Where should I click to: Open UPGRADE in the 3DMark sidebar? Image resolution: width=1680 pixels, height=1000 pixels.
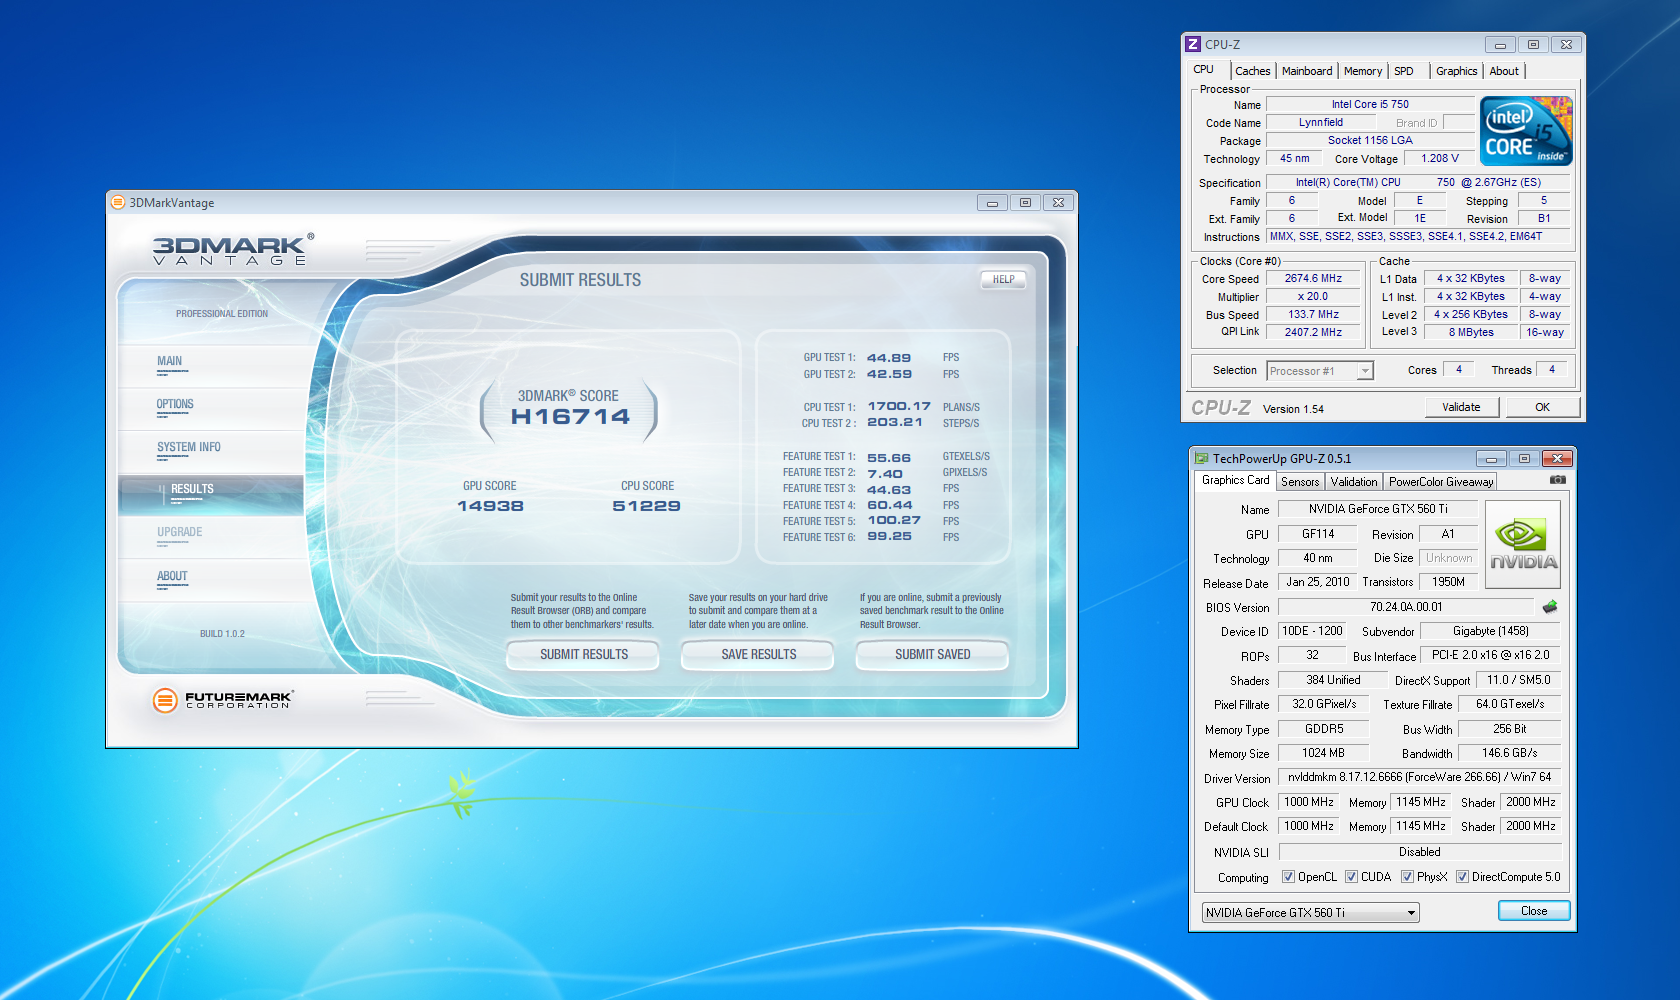click(x=211, y=538)
